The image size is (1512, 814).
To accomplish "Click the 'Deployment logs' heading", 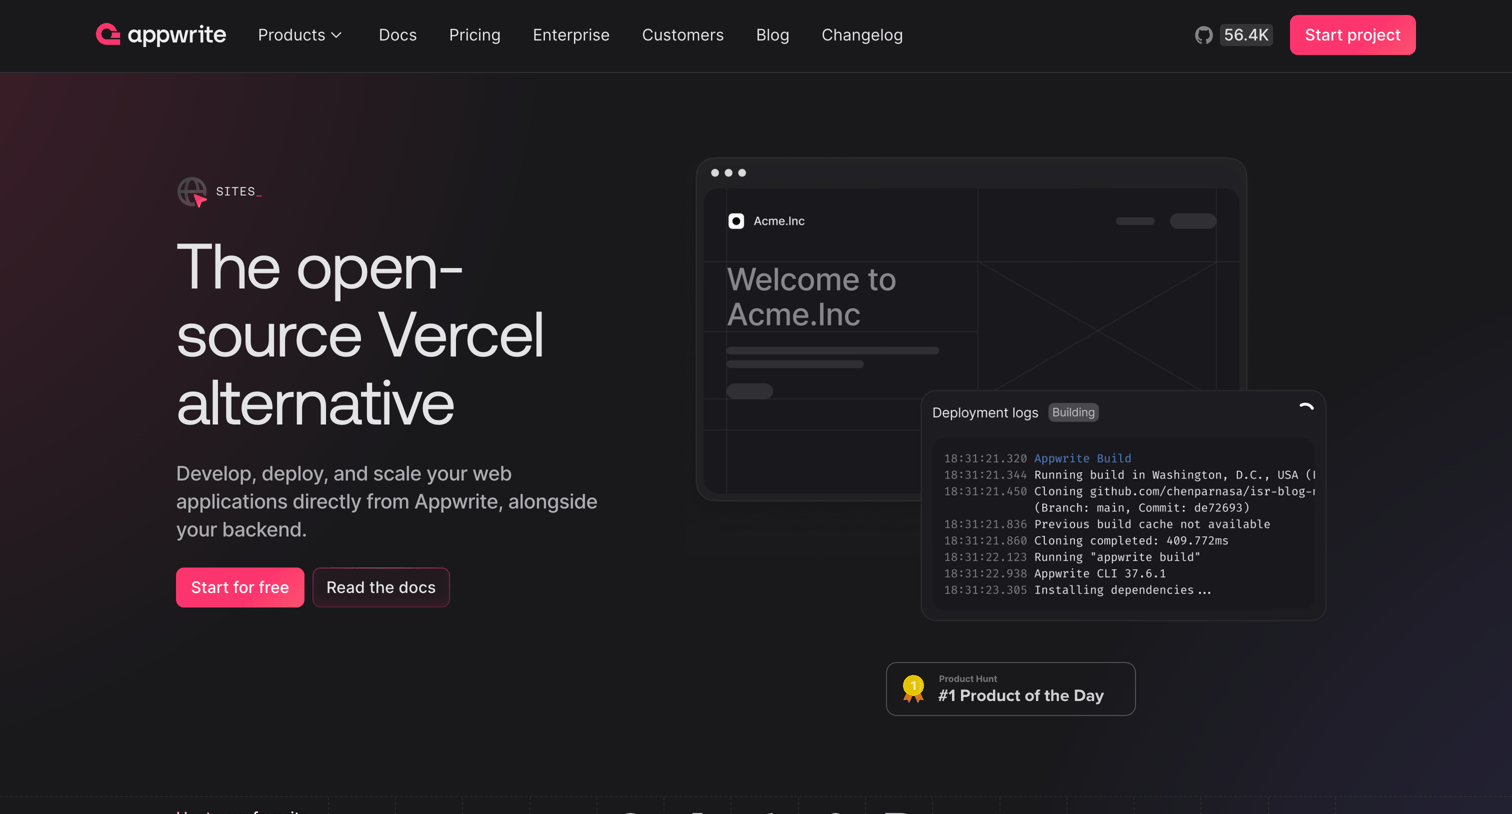I will [985, 412].
